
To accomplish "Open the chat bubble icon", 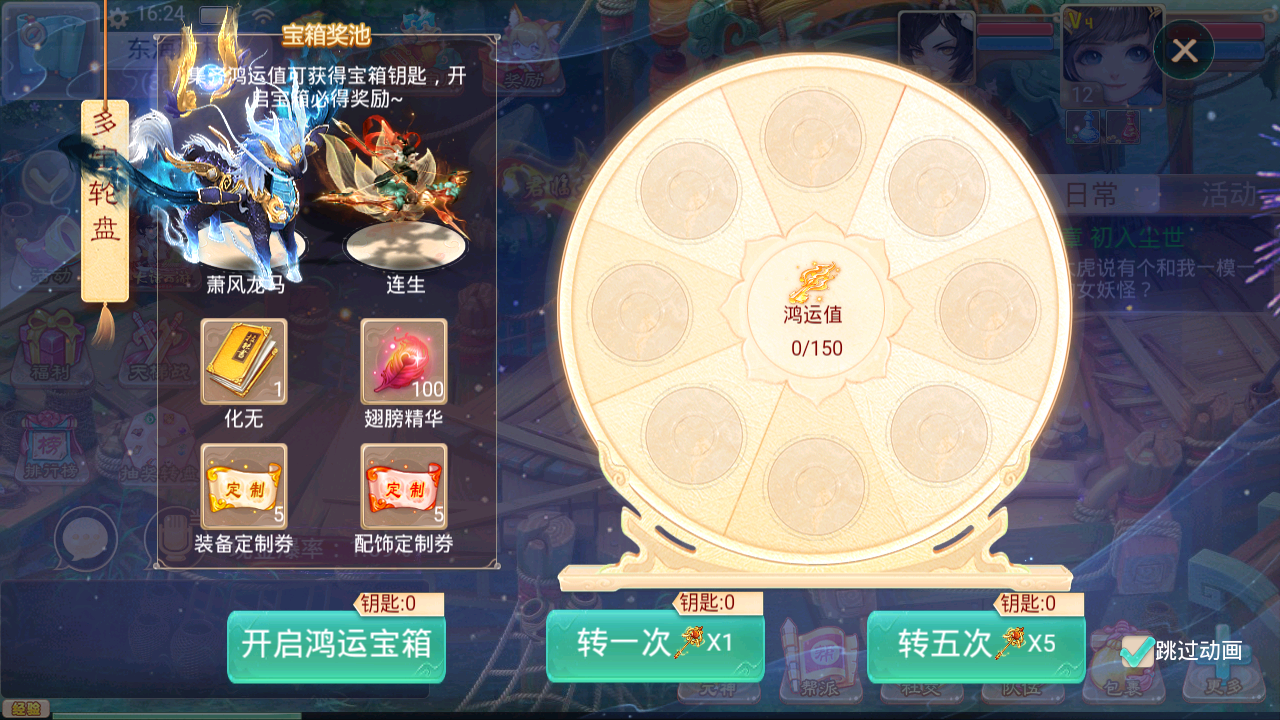I will tap(87, 539).
